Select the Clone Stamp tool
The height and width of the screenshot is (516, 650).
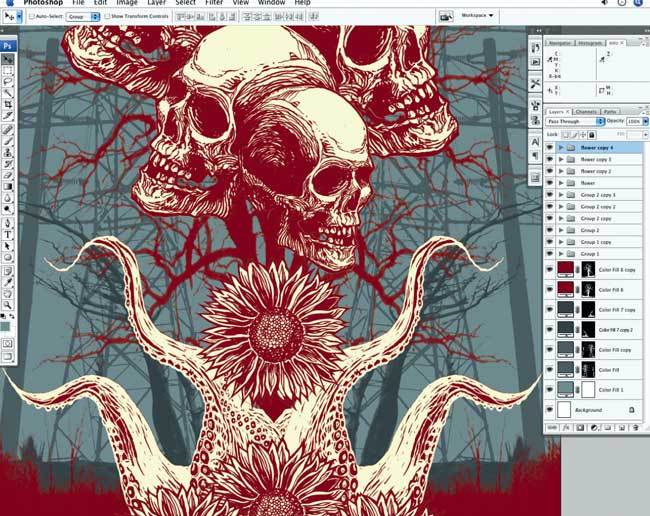click(8, 153)
